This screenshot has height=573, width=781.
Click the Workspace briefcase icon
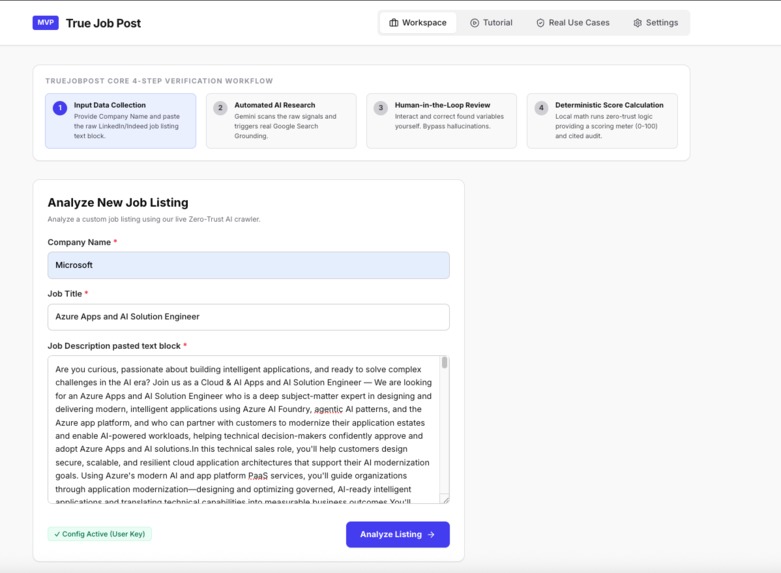(393, 23)
